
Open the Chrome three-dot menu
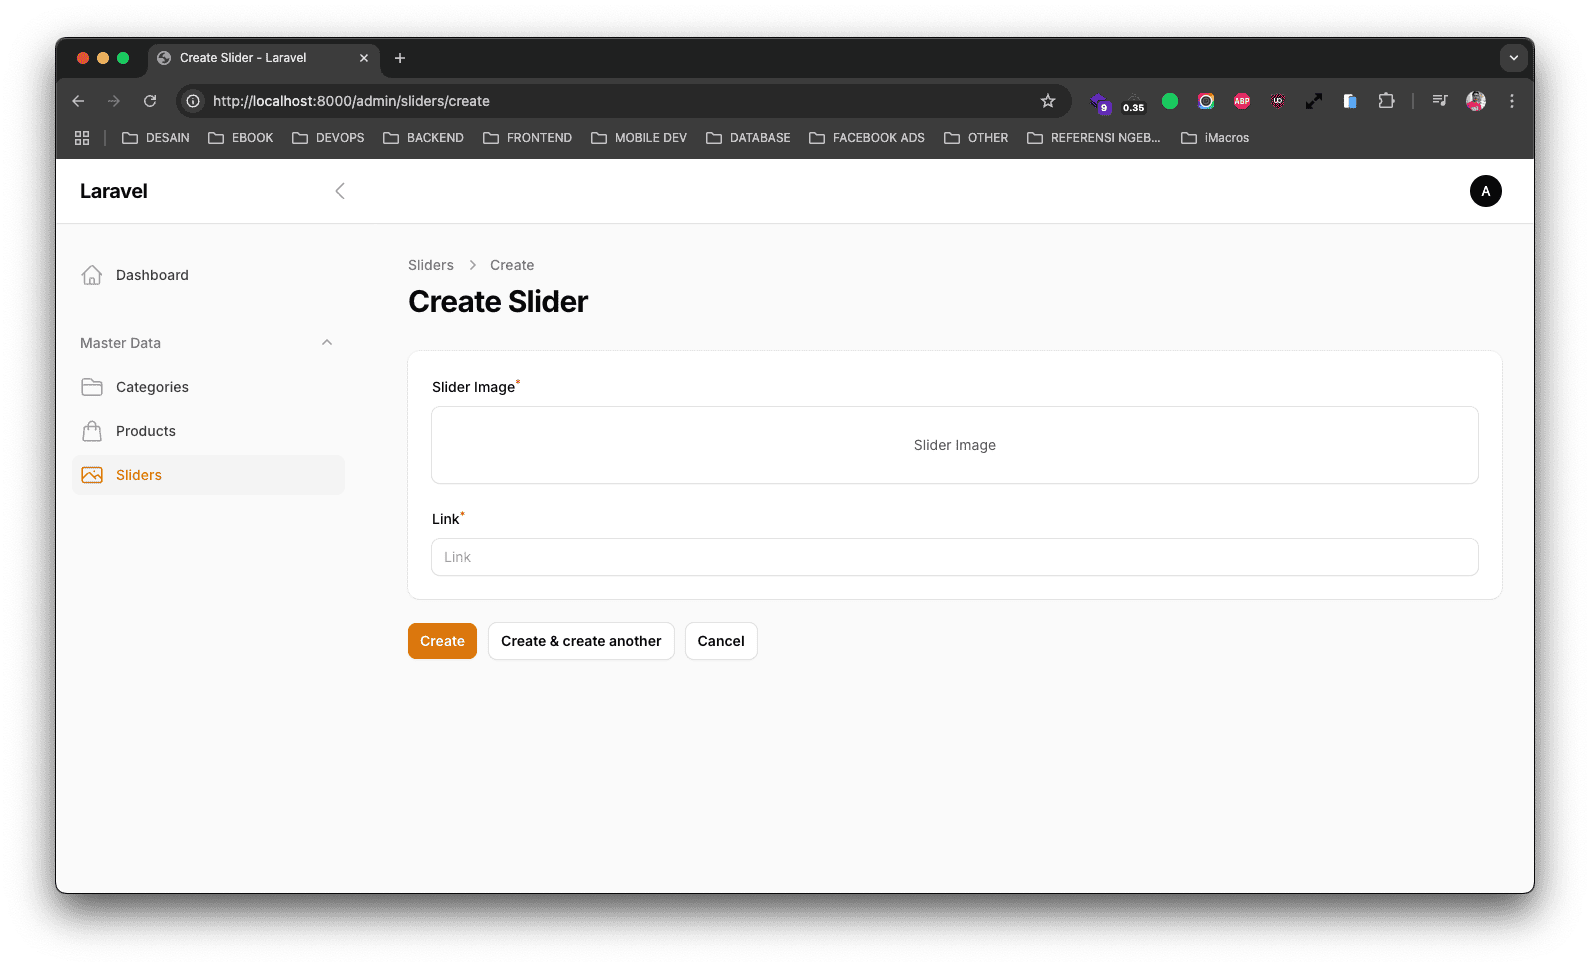pyautogui.click(x=1512, y=101)
